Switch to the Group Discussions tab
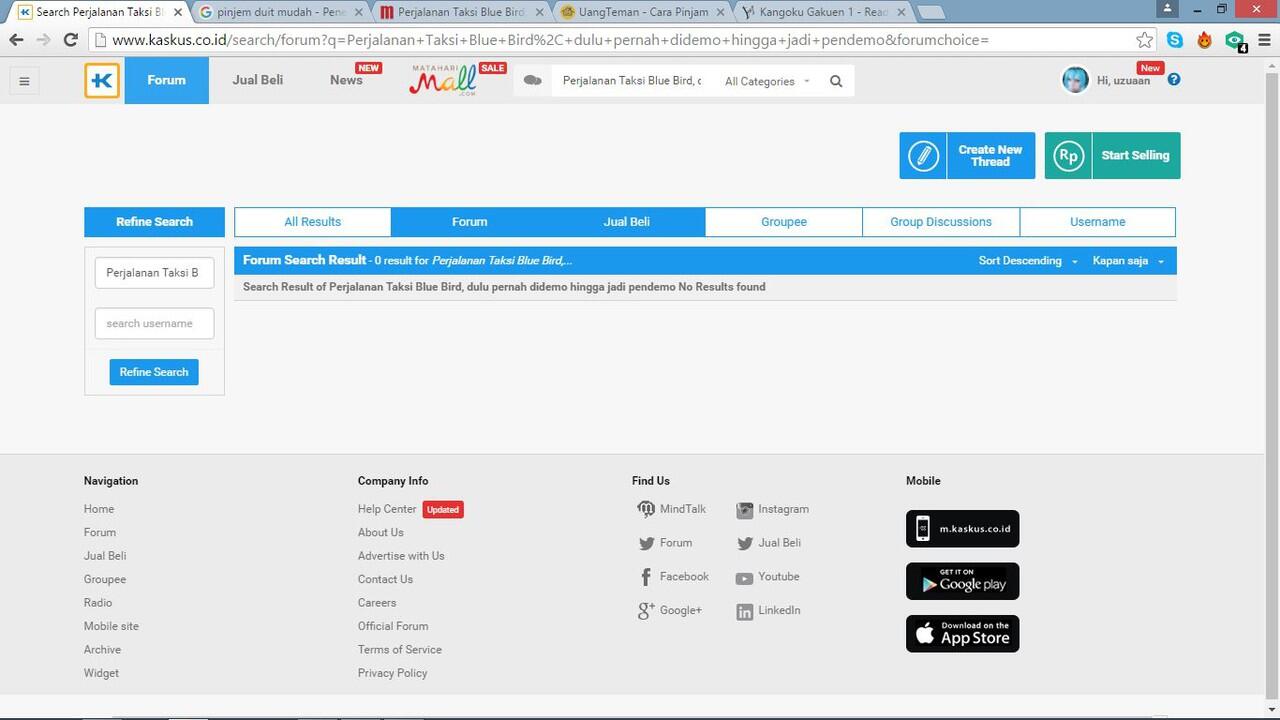Image resolution: width=1280 pixels, height=720 pixels. tap(941, 222)
